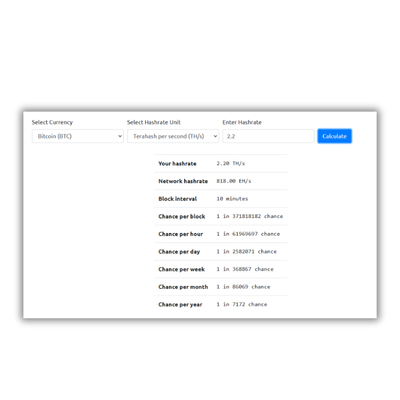Screen dimensions: 400x400
Task: Select the Your hashrate row
Action: [x=220, y=163]
